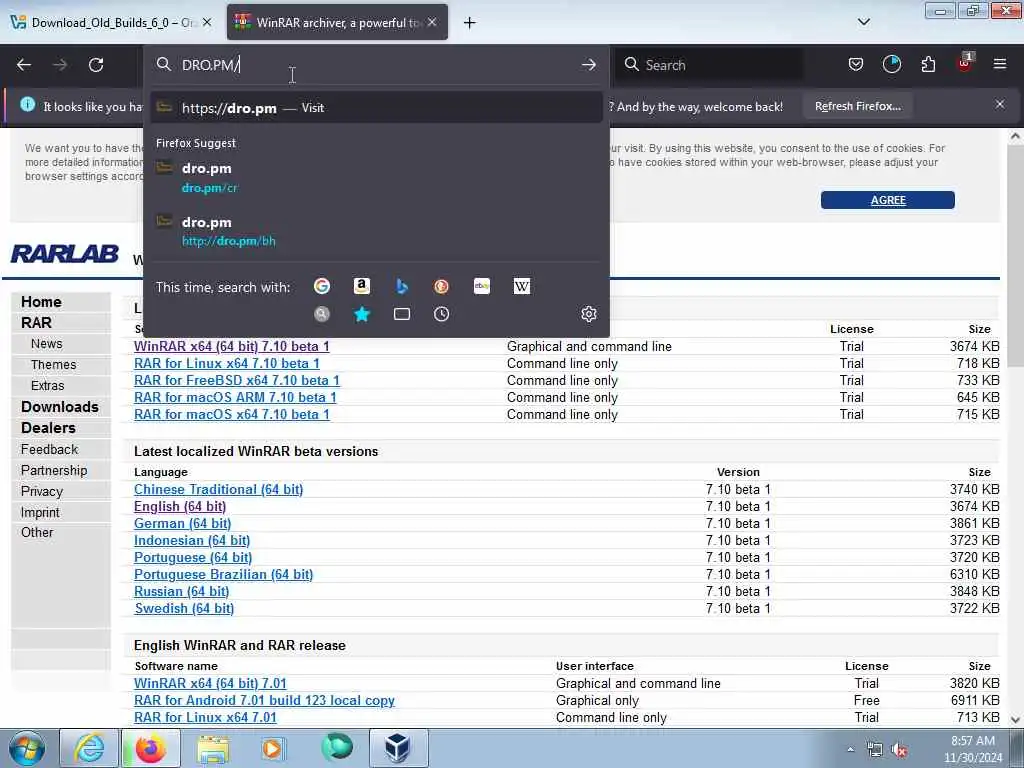This screenshot has width=1024, height=768.
Task: Open Home in RARLAB sidebar
Action: [x=41, y=302]
